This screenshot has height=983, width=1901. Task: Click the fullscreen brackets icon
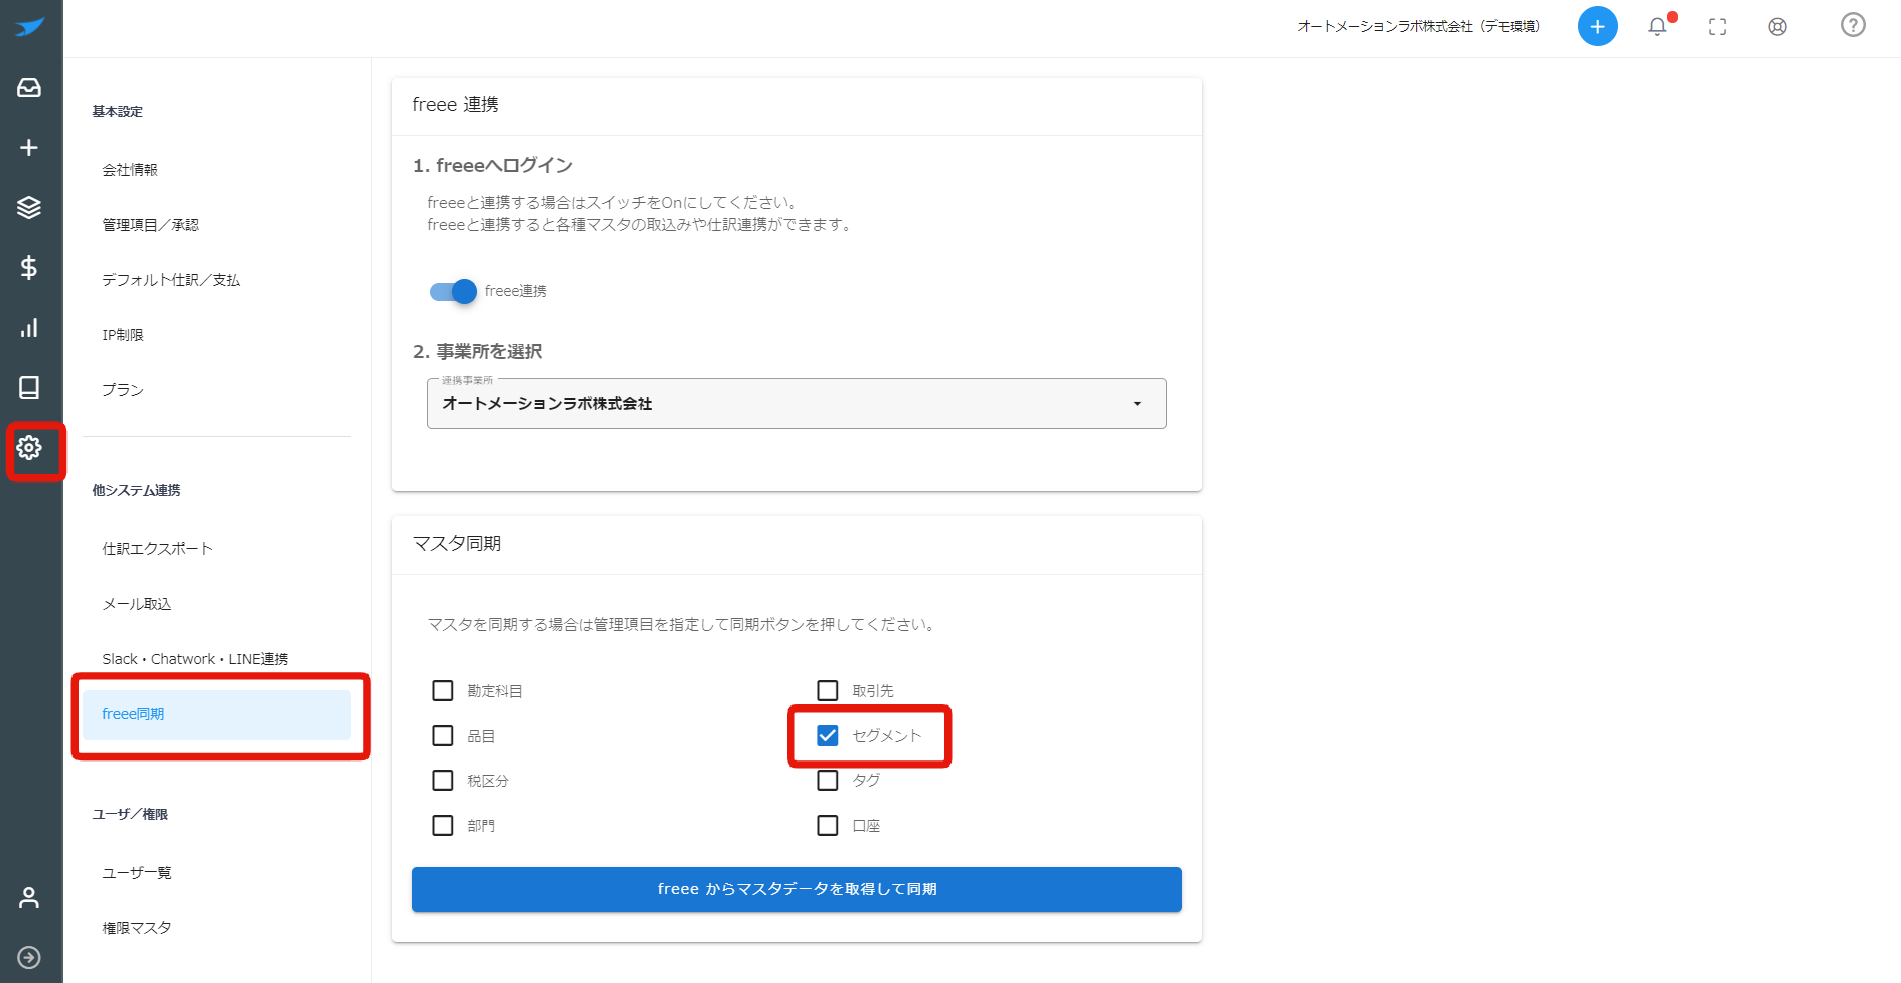[x=1717, y=27]
